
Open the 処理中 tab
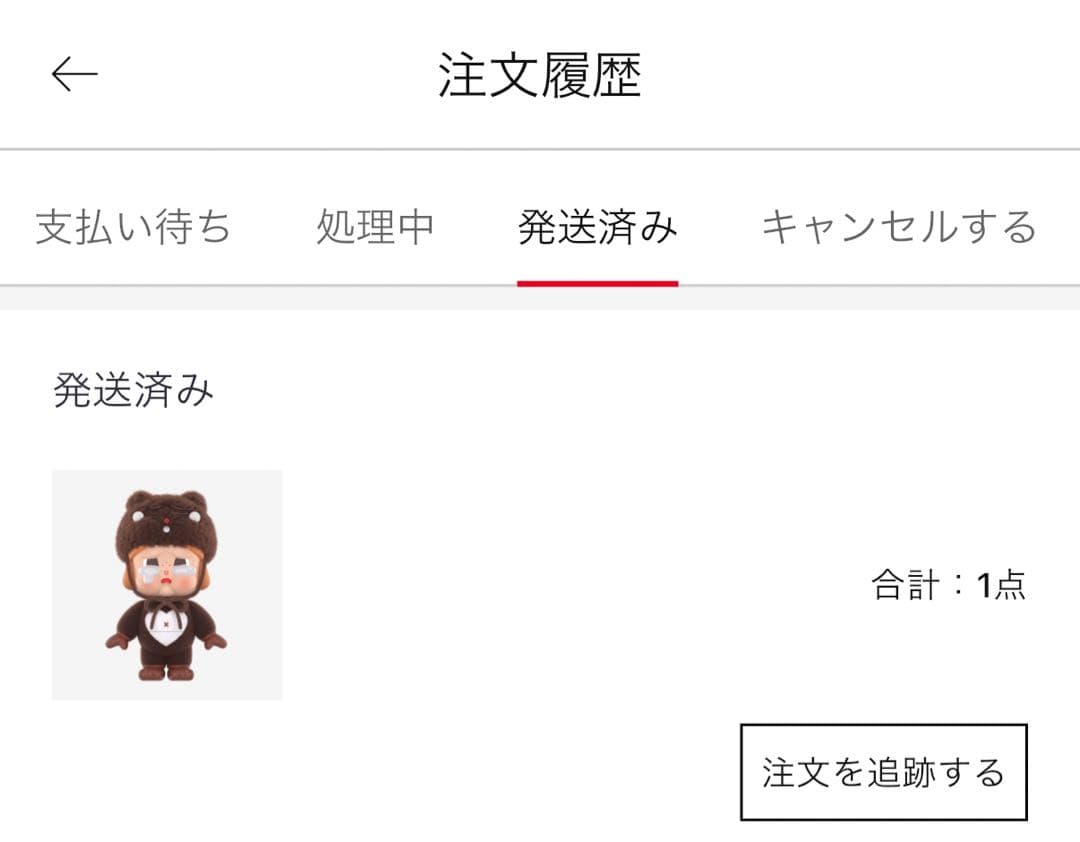pos(375,227)
